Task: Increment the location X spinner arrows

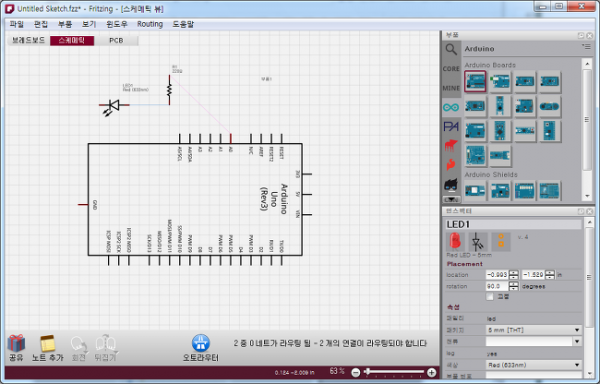Action: click(x=514, y=275)
